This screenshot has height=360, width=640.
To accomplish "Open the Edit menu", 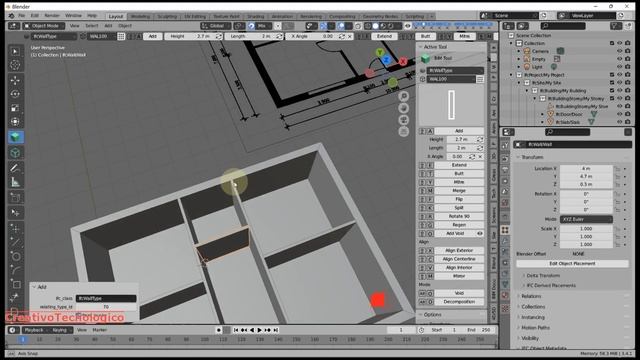I will click(35, 16).
